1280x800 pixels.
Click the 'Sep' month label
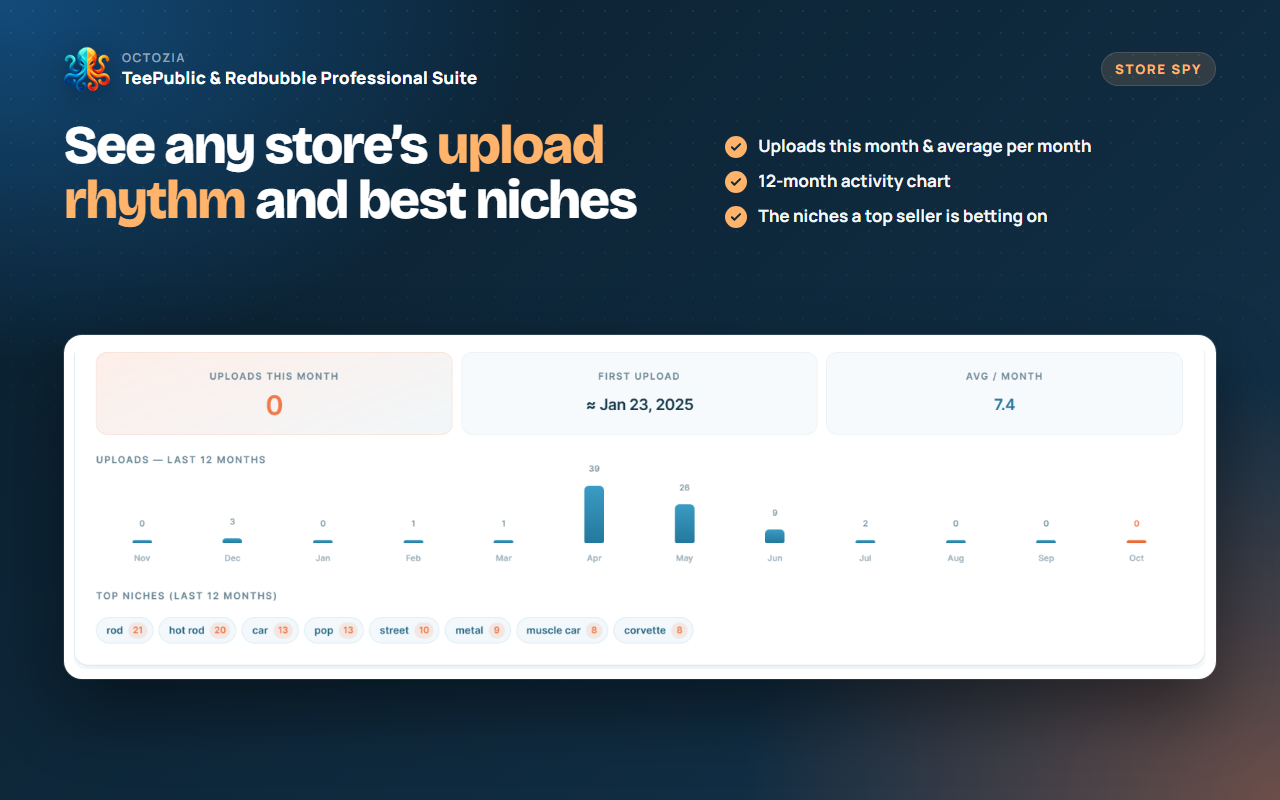[1046, 558]
